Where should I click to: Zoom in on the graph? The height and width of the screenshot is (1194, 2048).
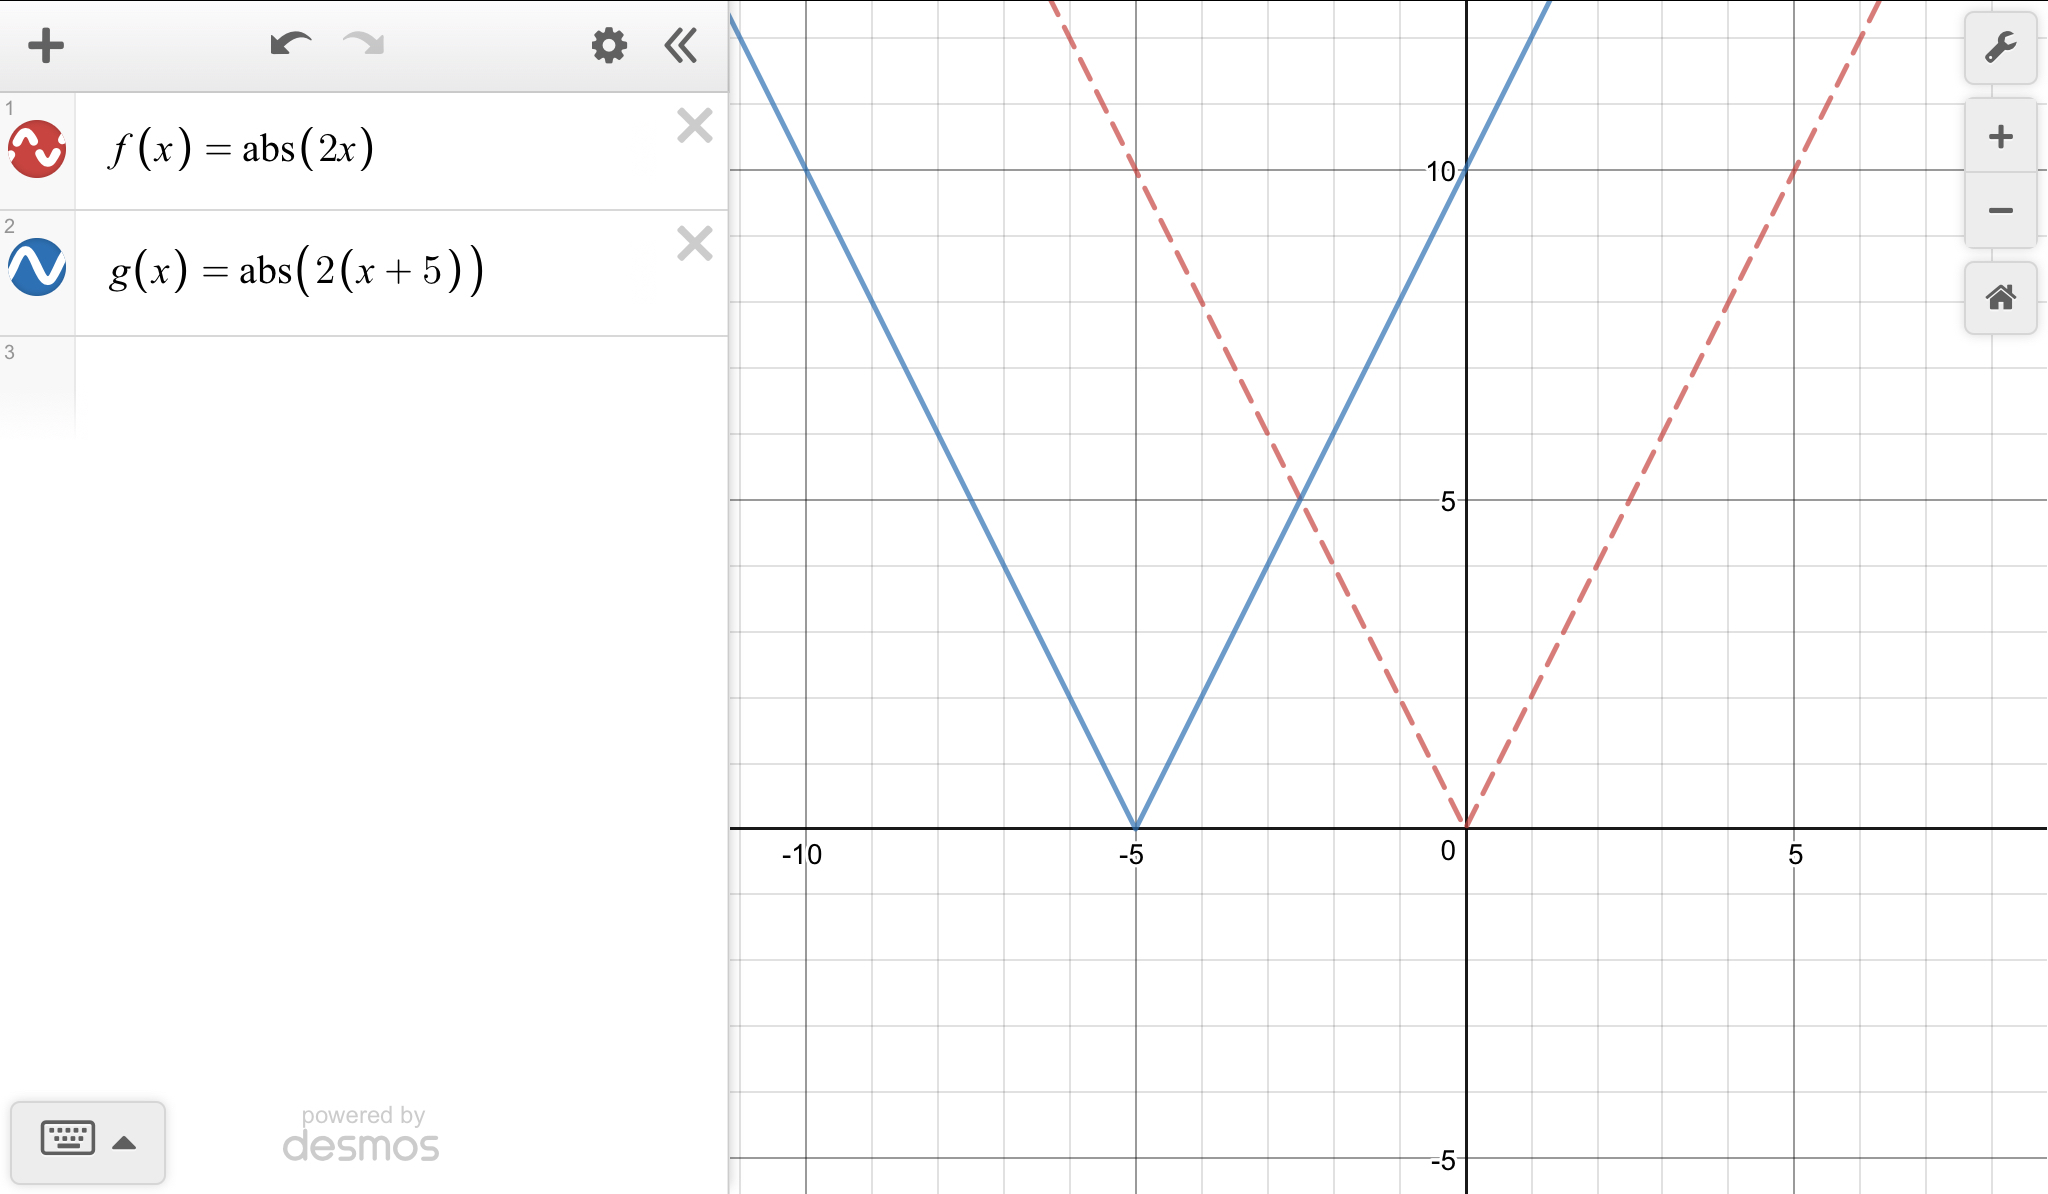pos(2000,137)
